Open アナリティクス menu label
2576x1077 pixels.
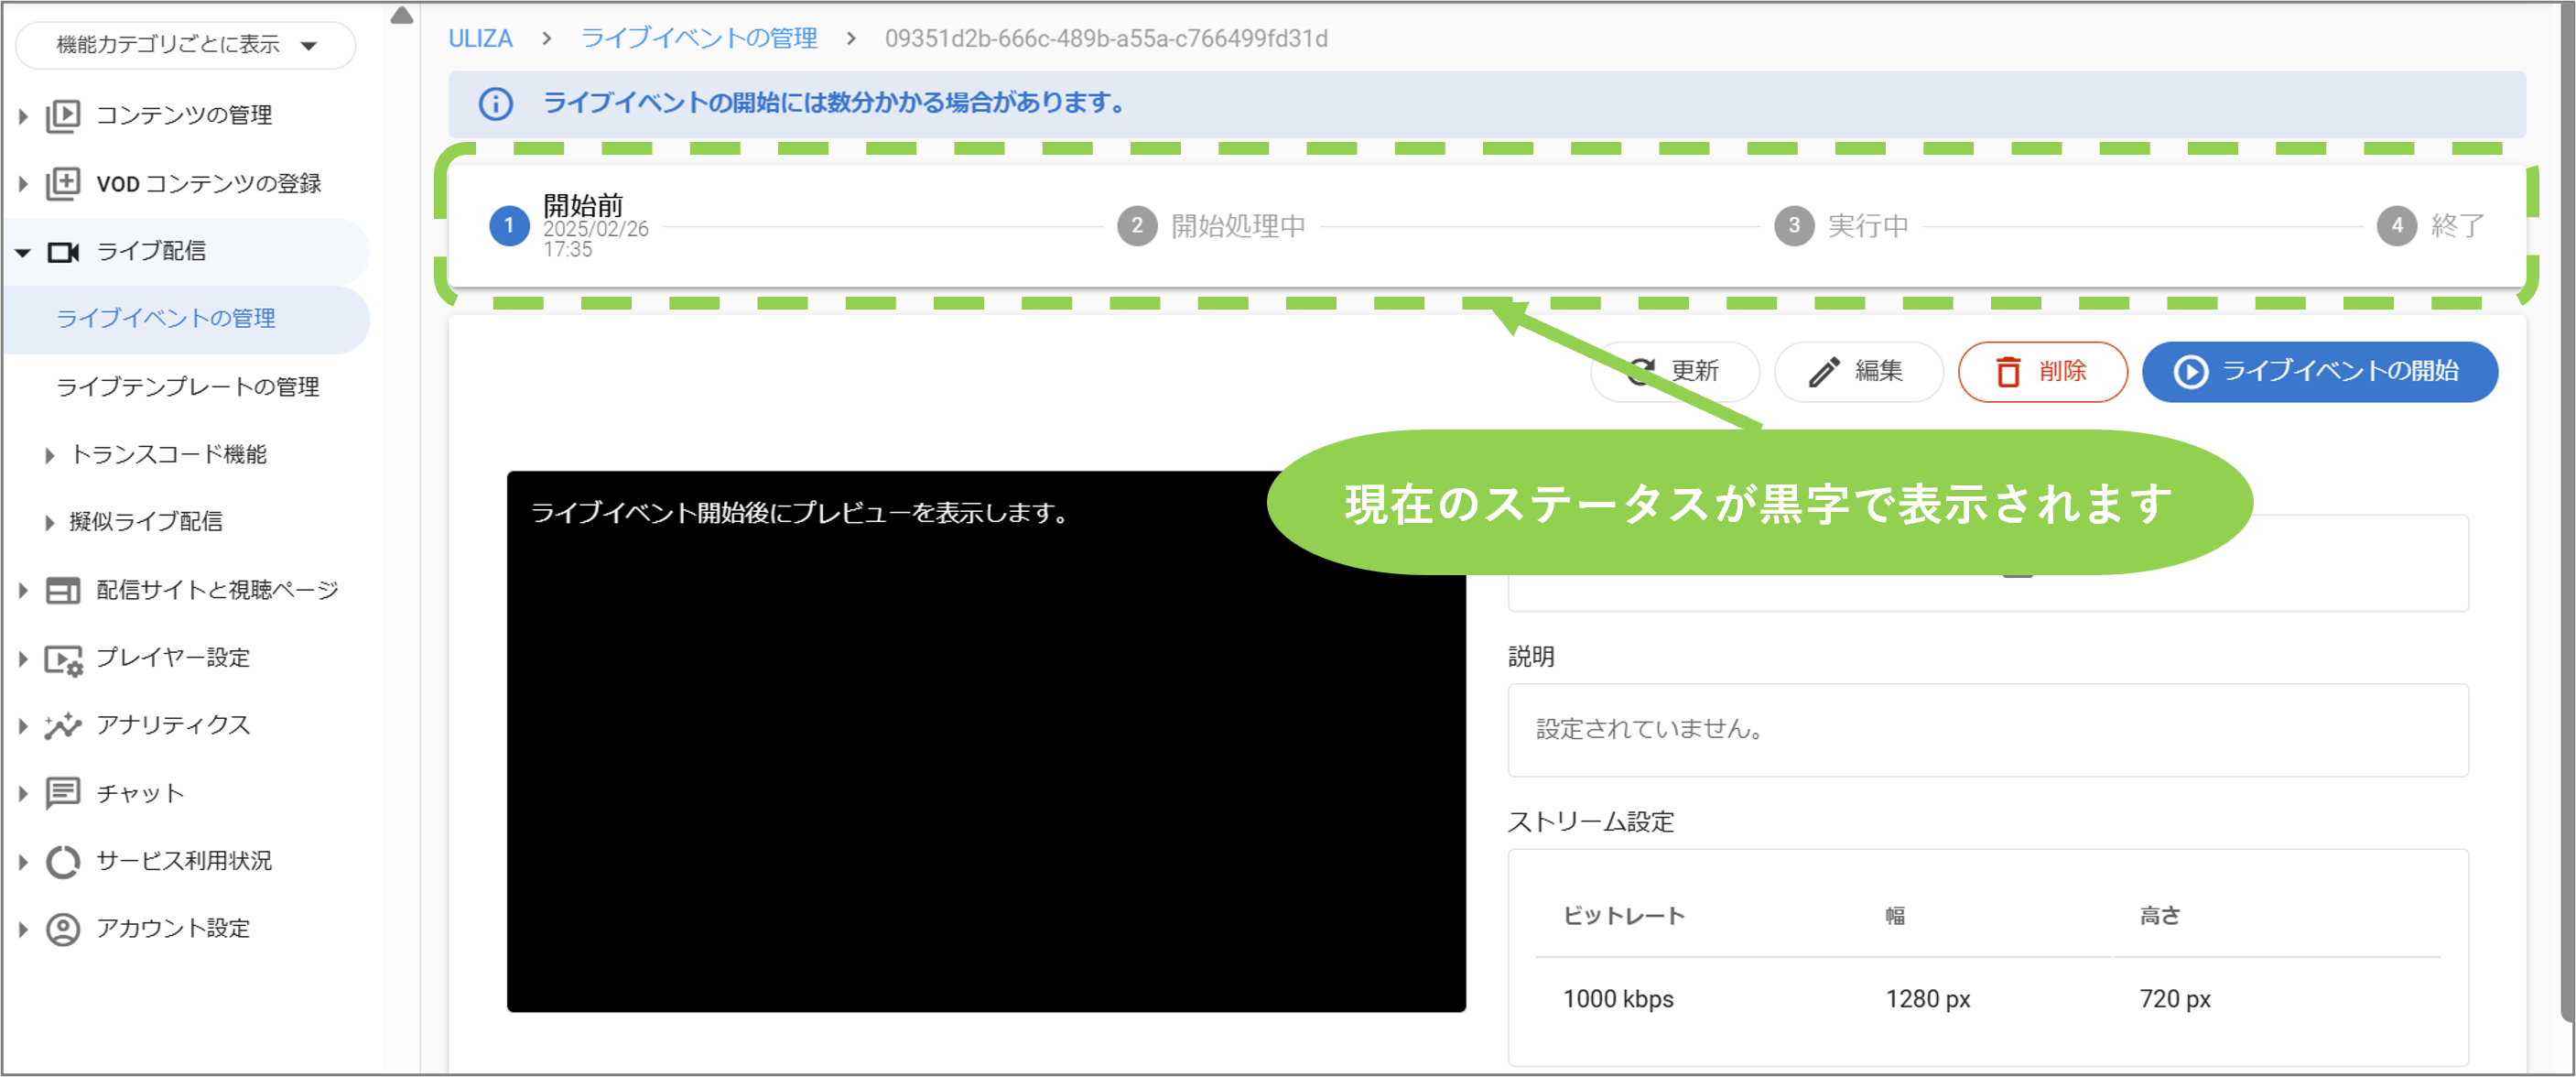pos(173,725)
